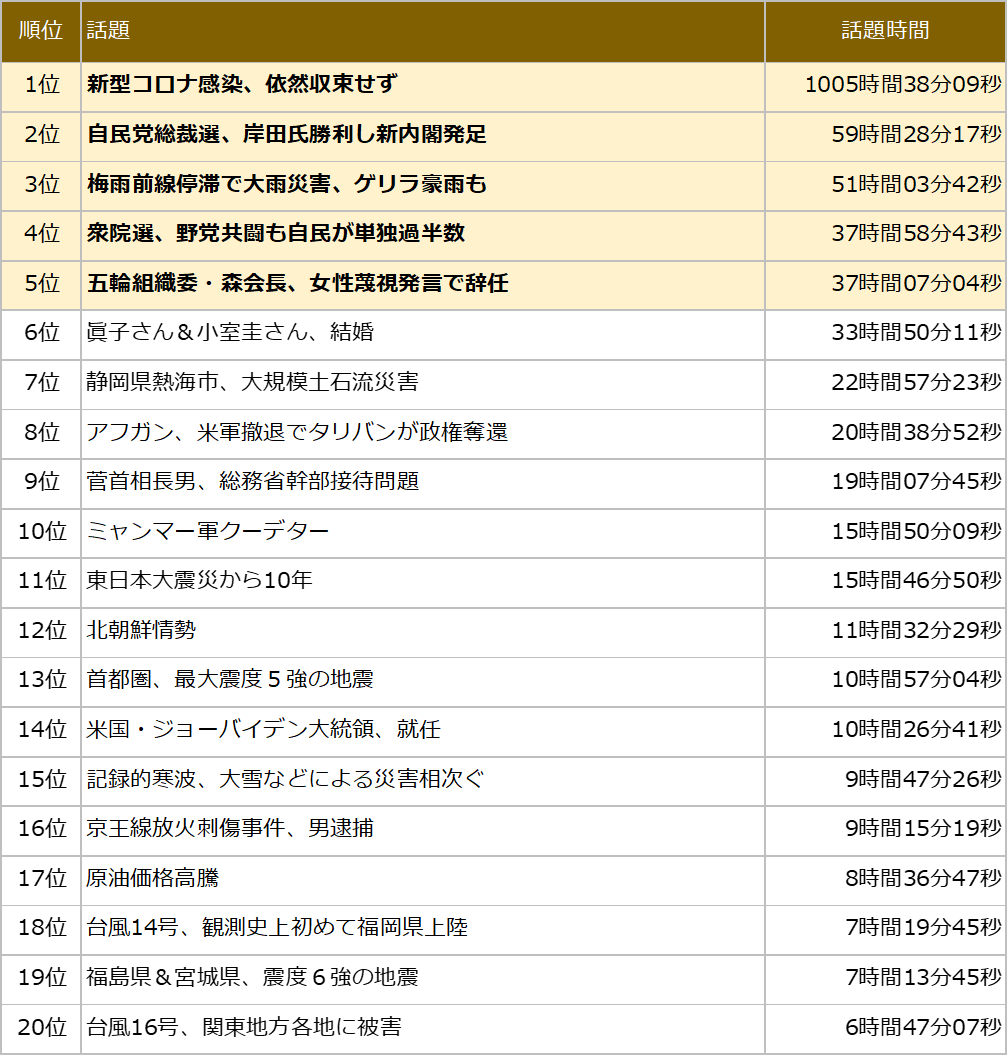The height and width of the screenshot is (1056, 1008).
Task: Click the time 10時間26分41秒
Action: coord(916,729)
